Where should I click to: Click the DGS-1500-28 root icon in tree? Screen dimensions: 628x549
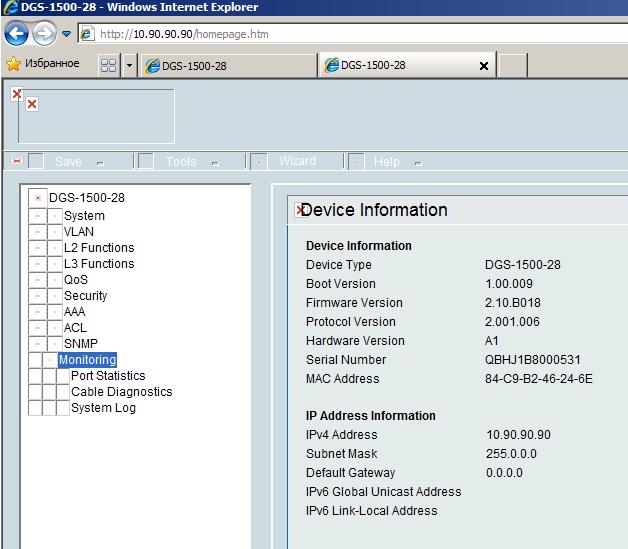[38, 198]
